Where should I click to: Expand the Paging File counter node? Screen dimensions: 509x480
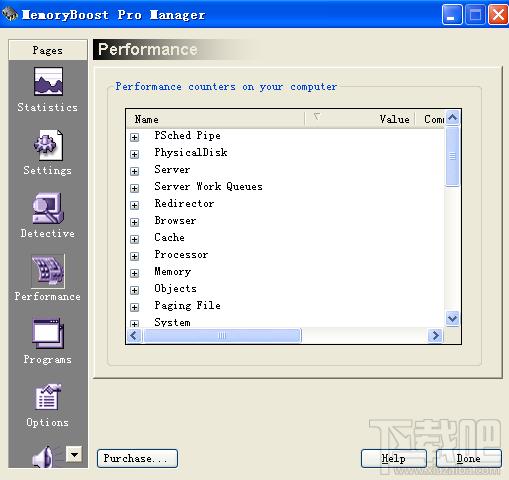[x=134, y=307]
